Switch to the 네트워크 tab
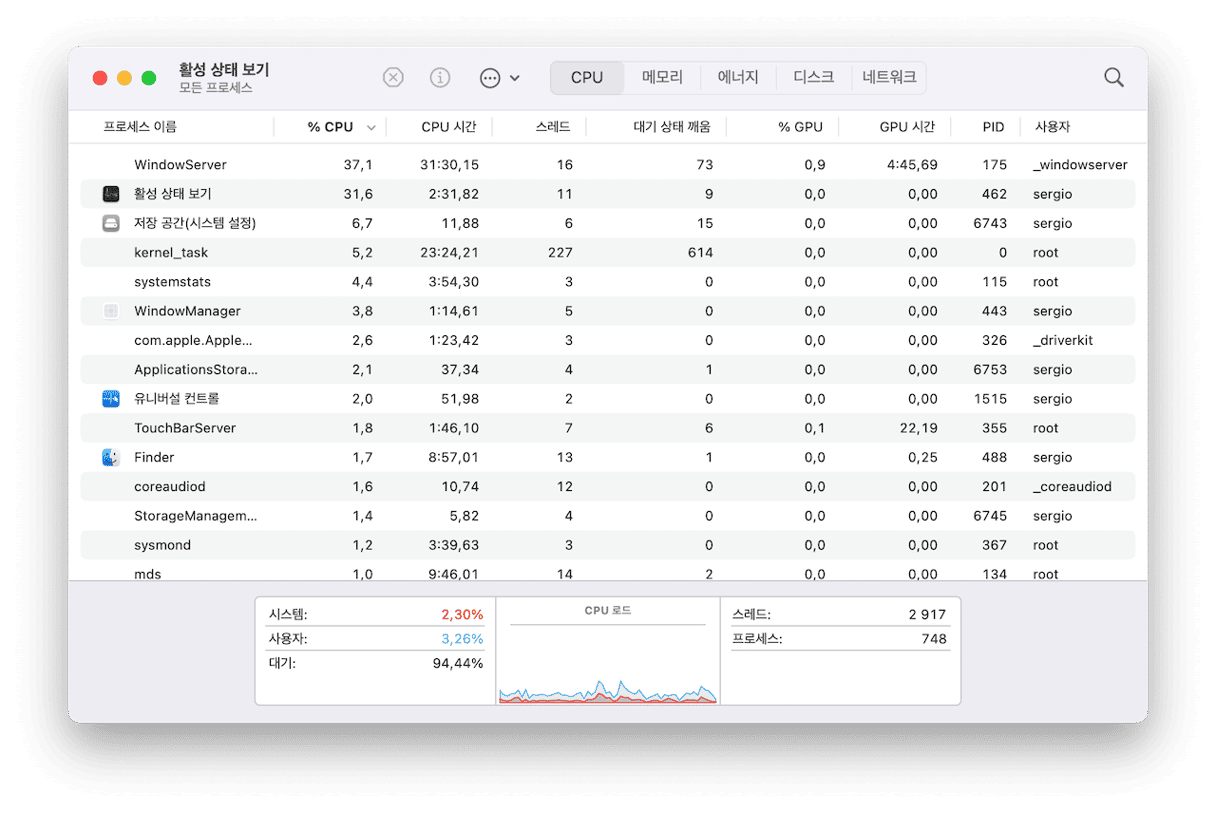Image resolution: width=1216 pixels, height=813 pixels. click(x=889, y=77)
